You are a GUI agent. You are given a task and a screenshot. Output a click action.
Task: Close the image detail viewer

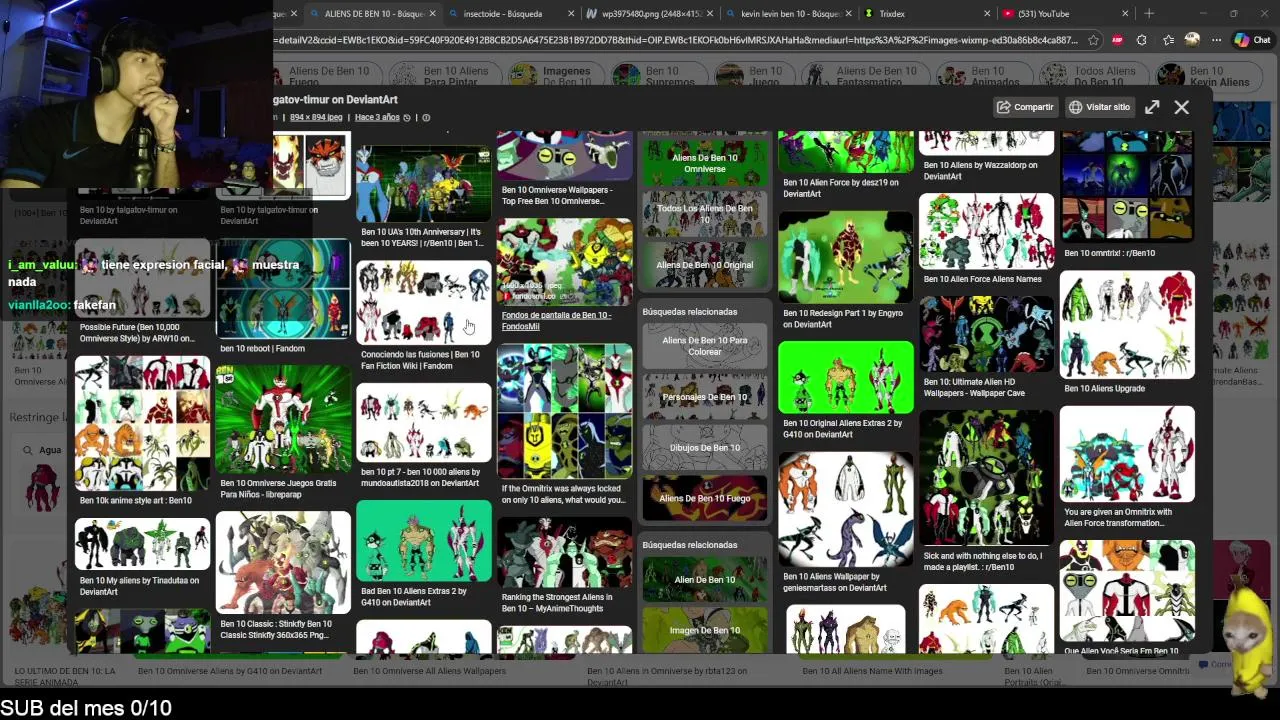[x=1182, y=107]
